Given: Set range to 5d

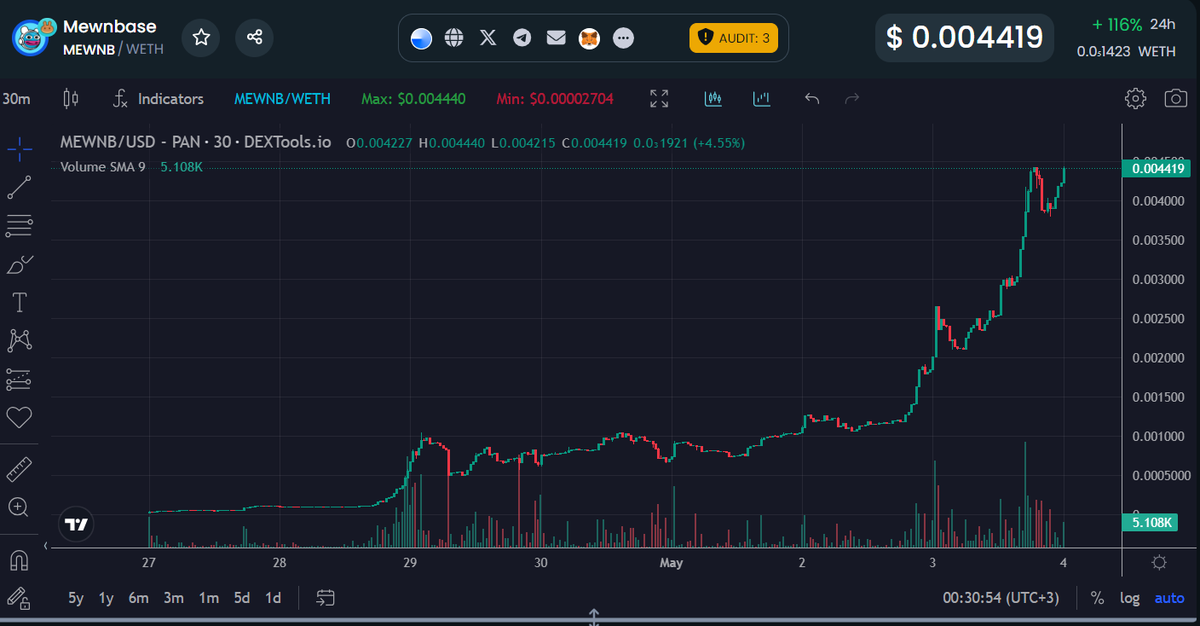Looking at the screenshot, I should [241, 598].
